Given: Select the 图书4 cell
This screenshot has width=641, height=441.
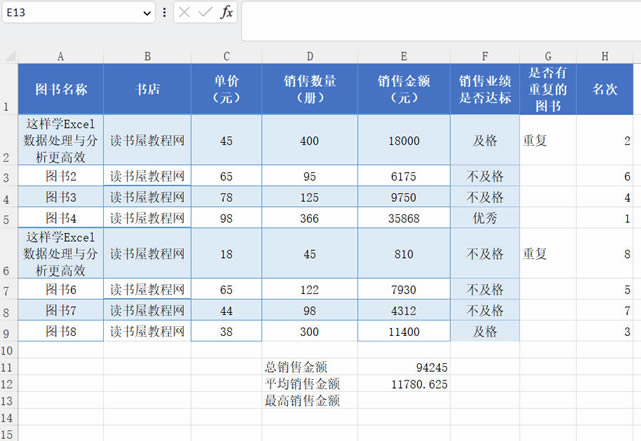Looking at the screenshot, I should (x=60, y=217).
